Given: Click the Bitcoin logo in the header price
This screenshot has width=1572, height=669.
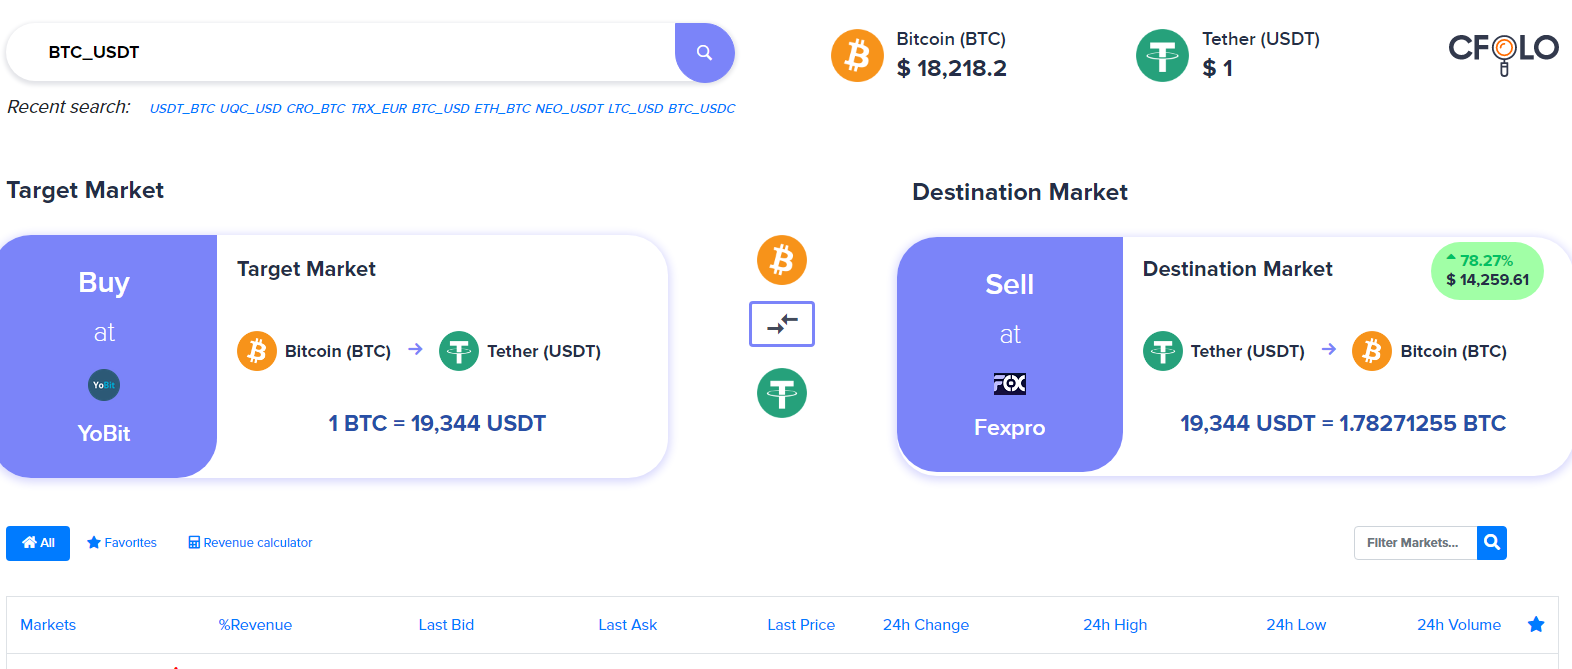Looking at the screenshot, I should [857, 55].
